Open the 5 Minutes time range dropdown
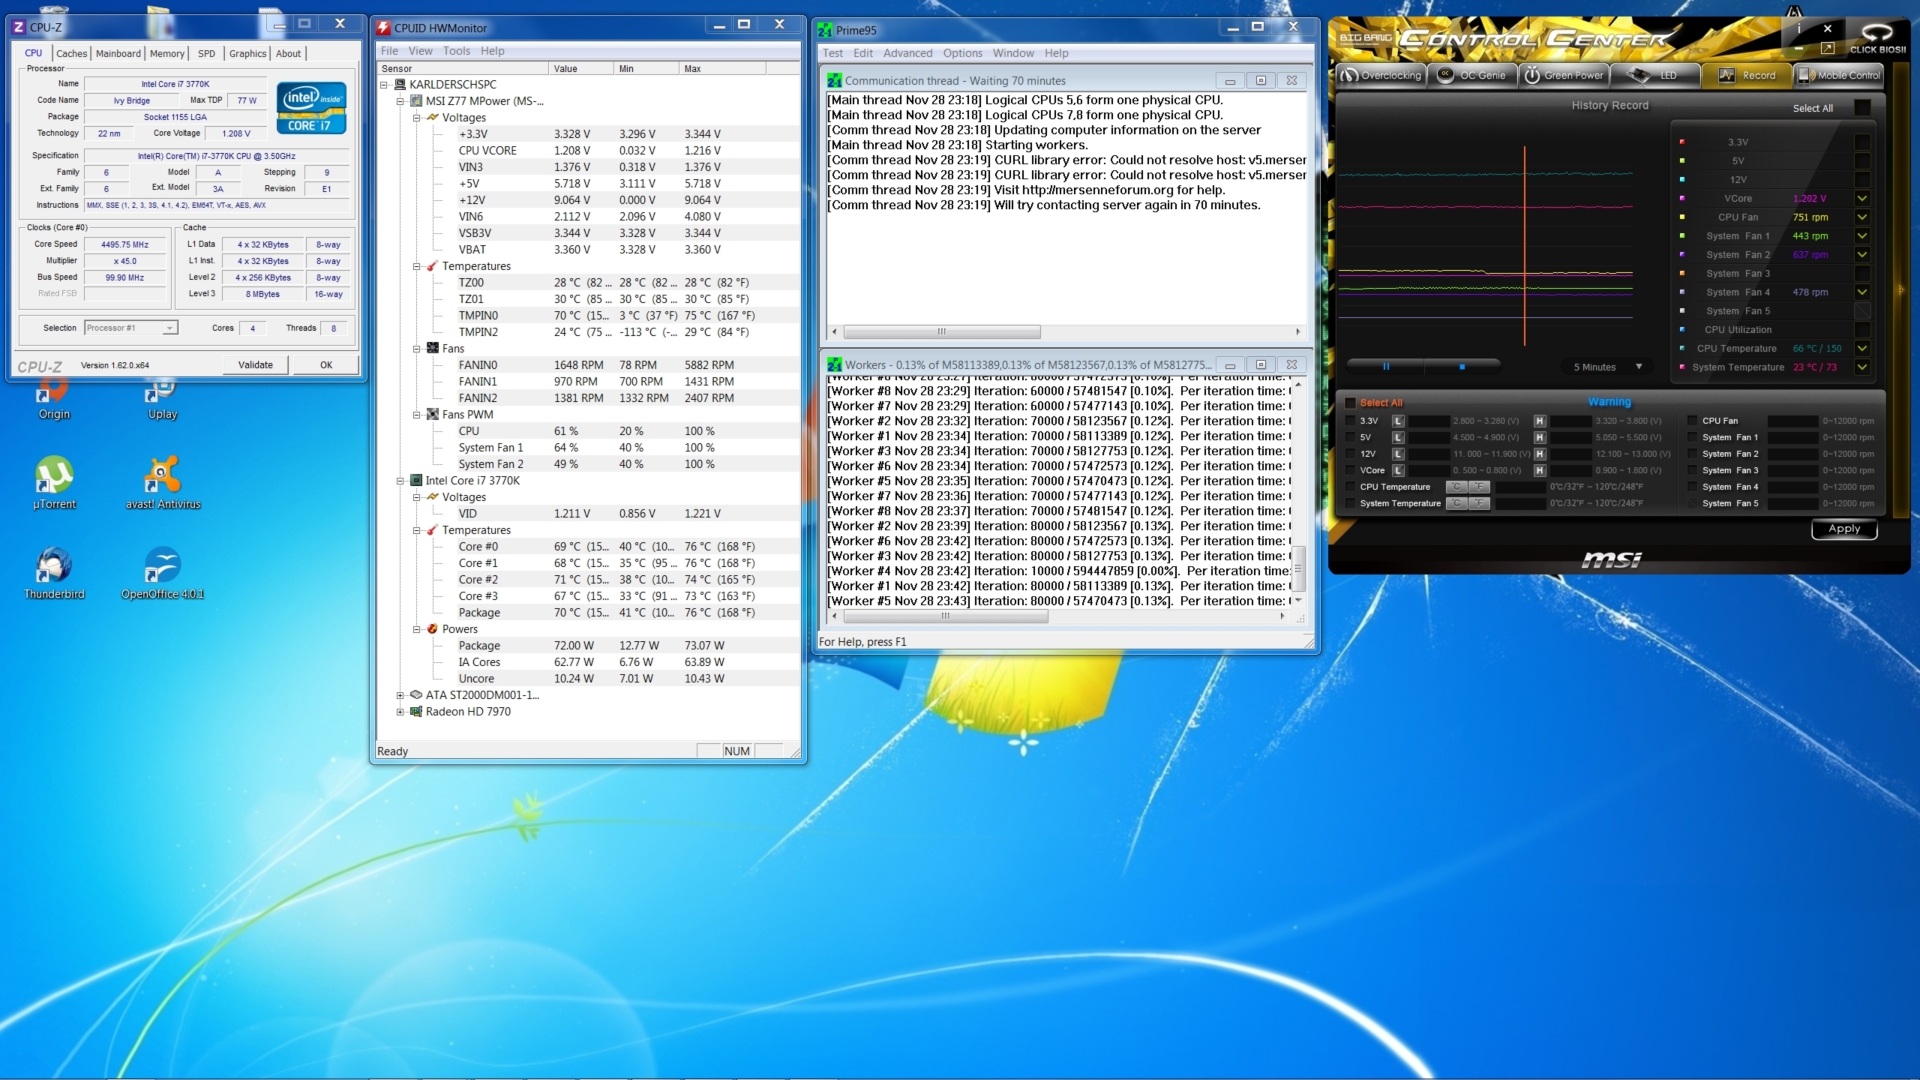Viewport: 1920px width, 1080px height. pos(1608,367)
